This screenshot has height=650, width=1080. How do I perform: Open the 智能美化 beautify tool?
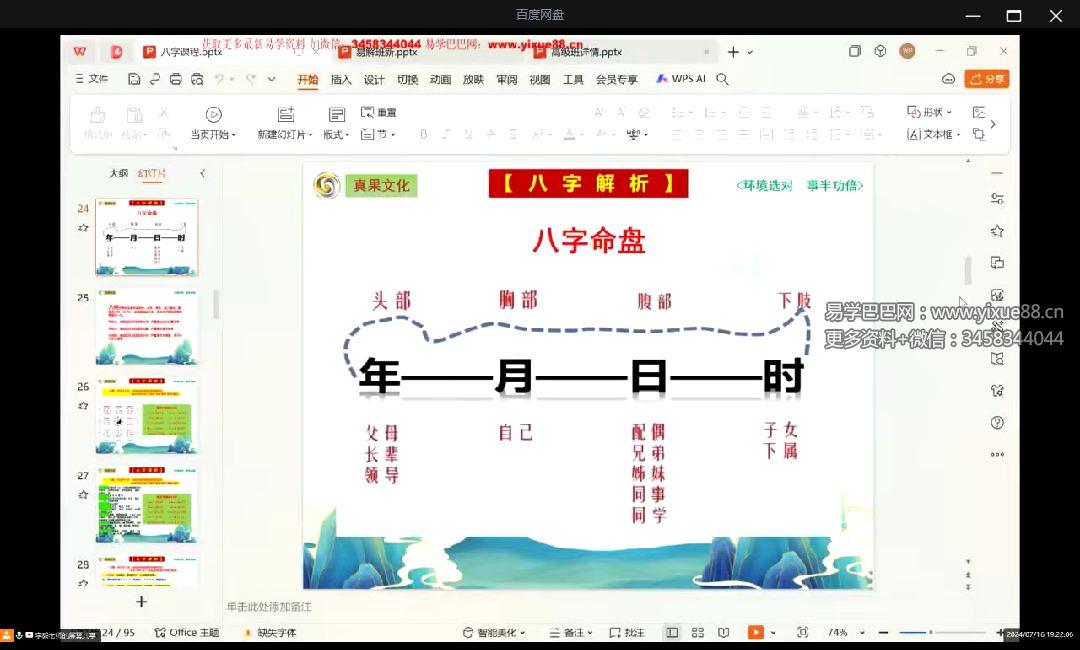tap(495, 632)
